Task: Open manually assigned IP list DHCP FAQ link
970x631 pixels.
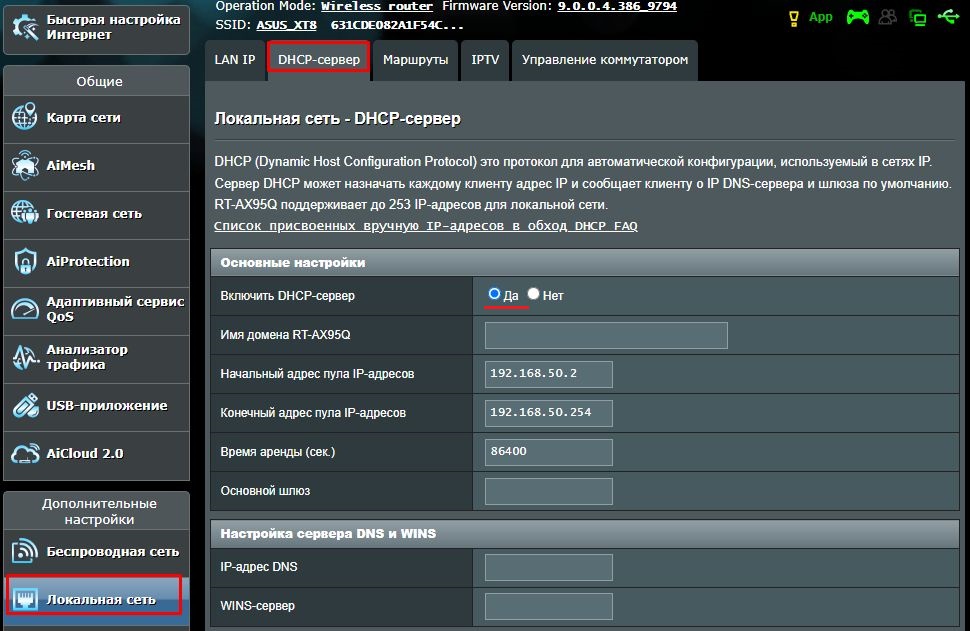Action: (426, 226)
